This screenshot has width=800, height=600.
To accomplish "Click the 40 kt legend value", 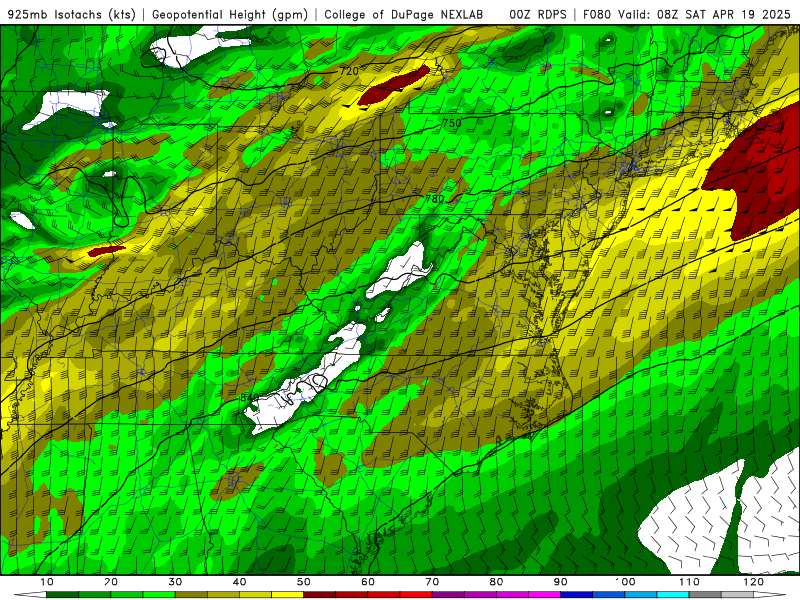I will (x=239, y=582).
